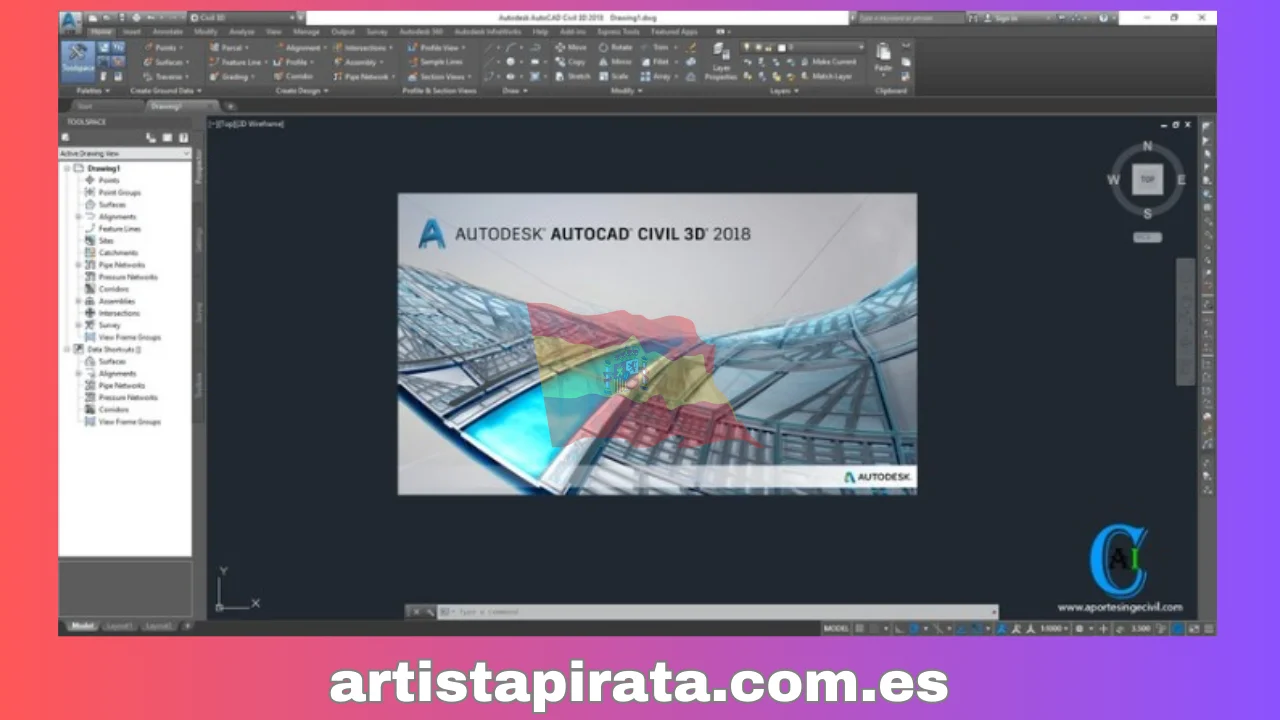The height and width of the screenshot is (720, 1280).
Task: Open the Output menu in the ribbon
Action: pos(343,31)
